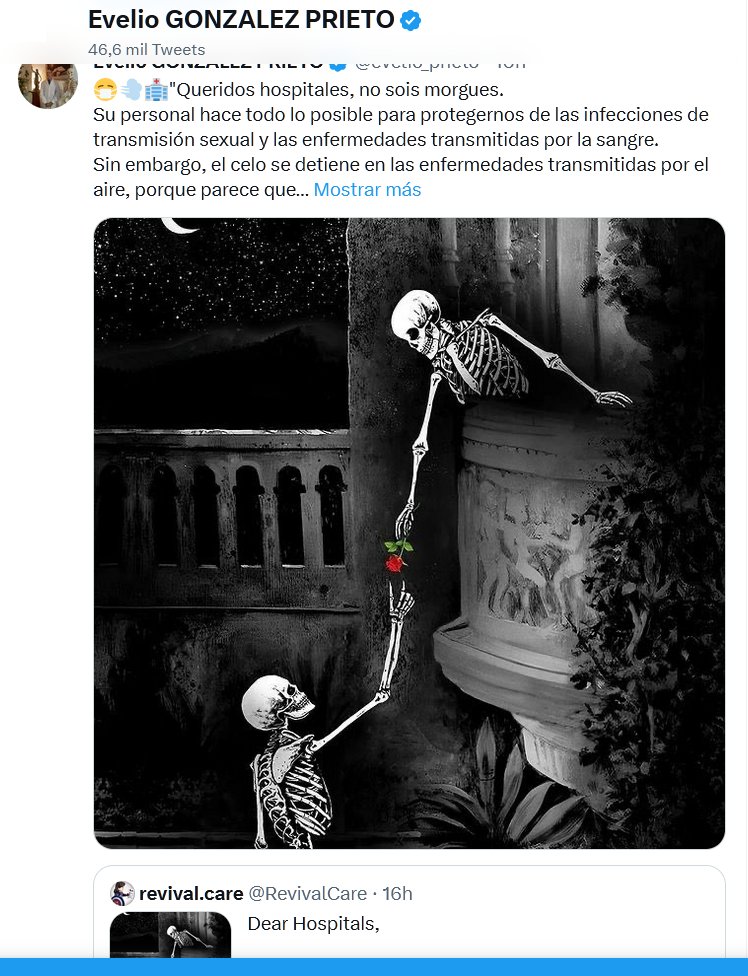Click the @evelio_prieto handle in tweet header
Image resolution: width=748 pixels, height=976 pixels.
click(x=417, y=64)
